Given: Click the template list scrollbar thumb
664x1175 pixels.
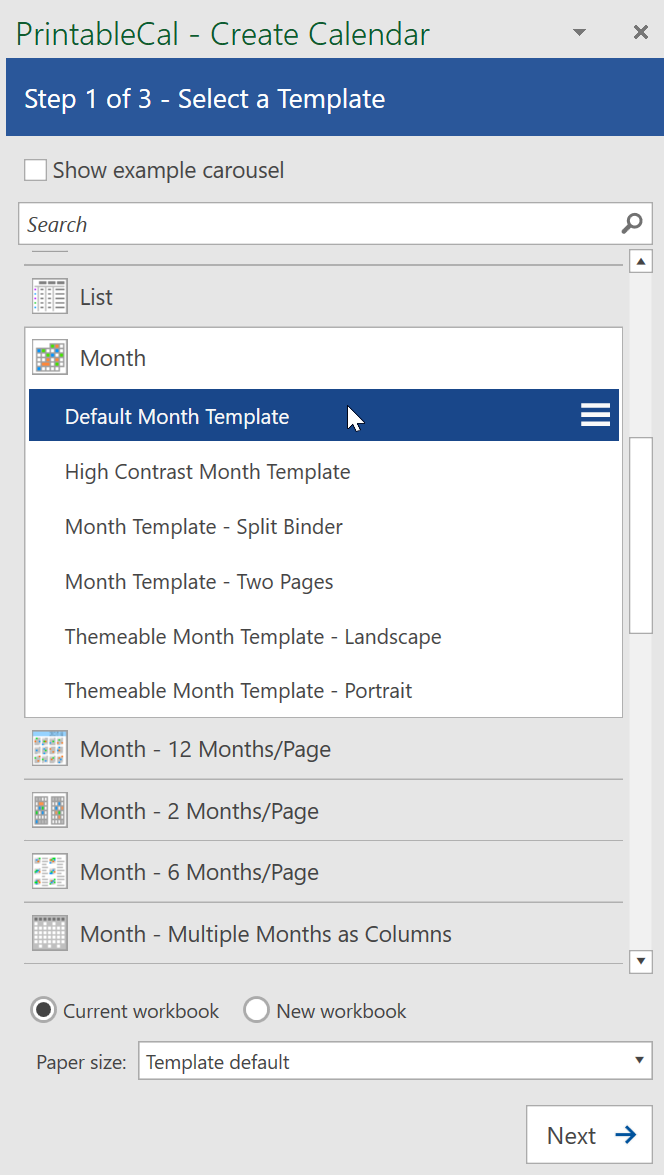Looking at the screenshot, I should click(641, 536).
